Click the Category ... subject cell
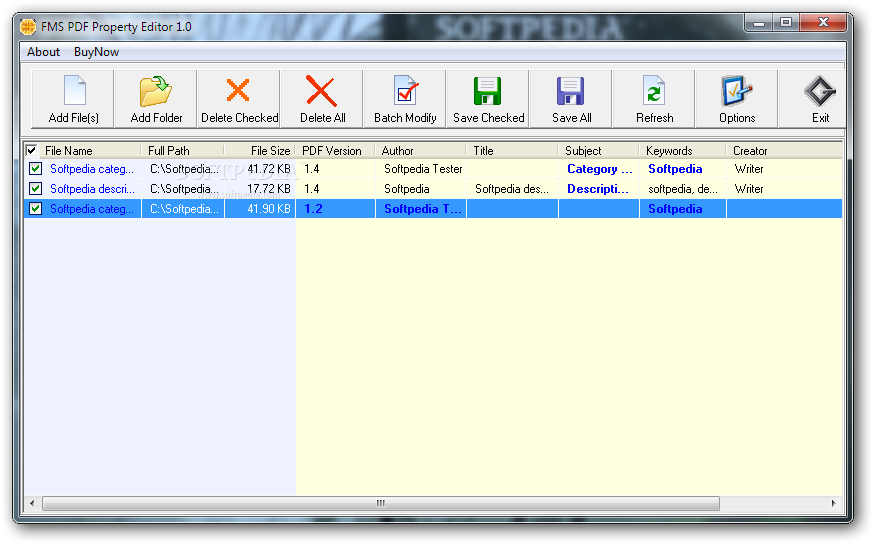This screenshot has width=874, height=544. pos(600,168)
